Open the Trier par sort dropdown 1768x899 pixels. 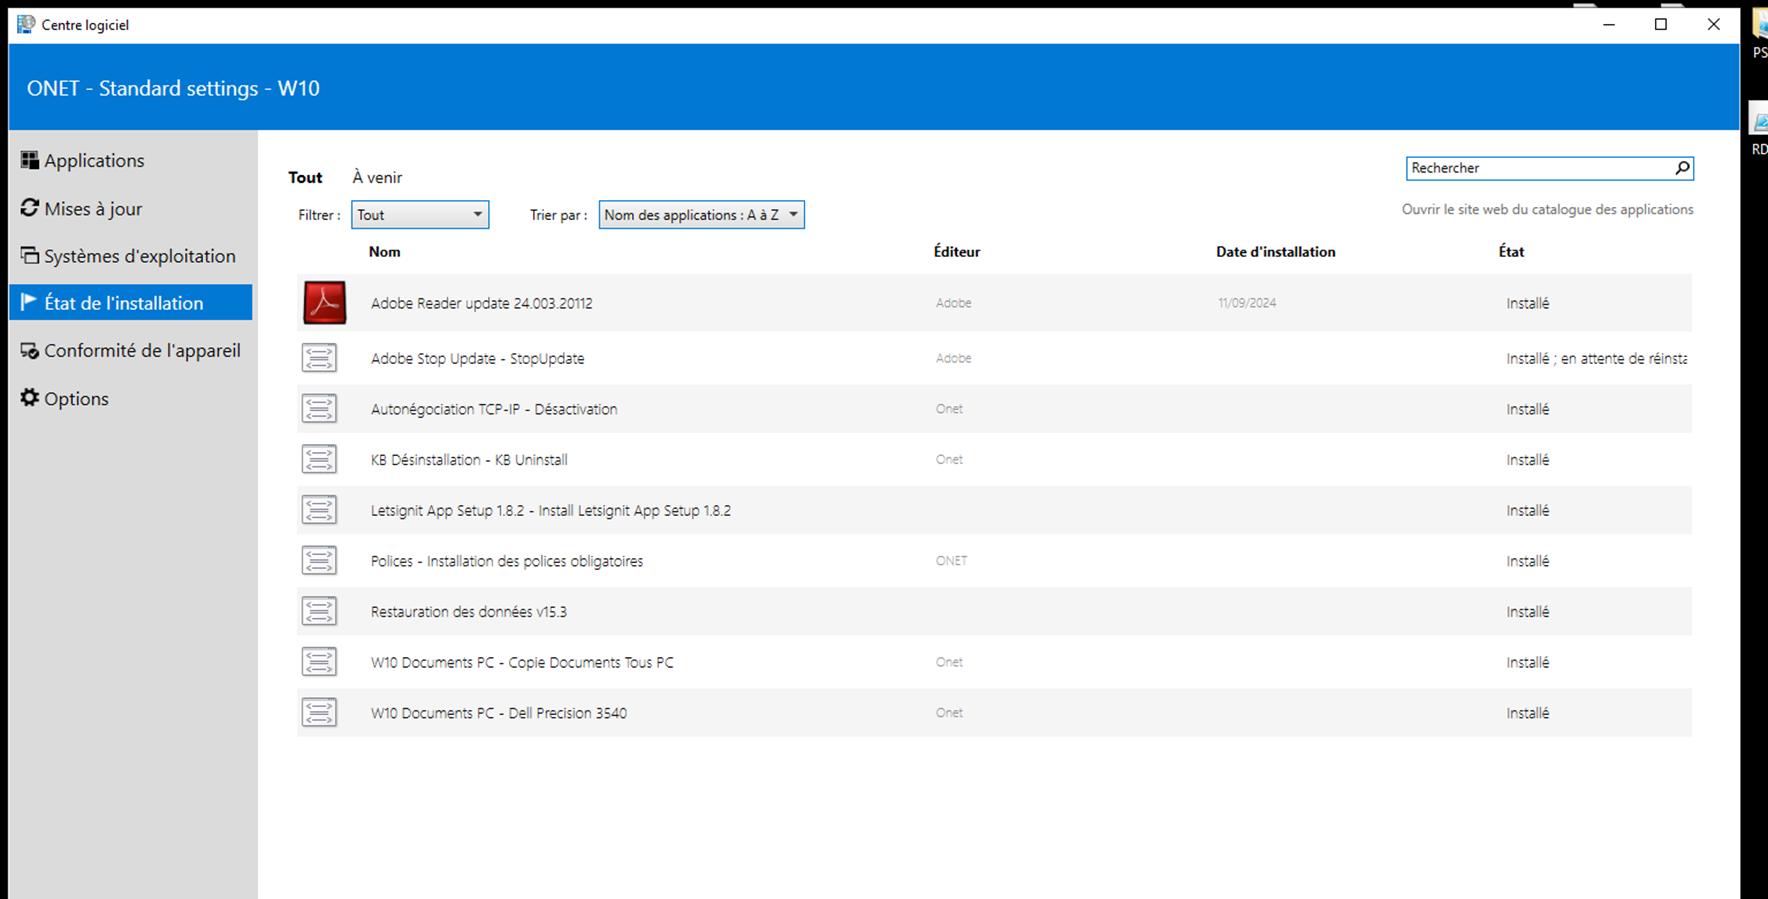coord(701,215)
